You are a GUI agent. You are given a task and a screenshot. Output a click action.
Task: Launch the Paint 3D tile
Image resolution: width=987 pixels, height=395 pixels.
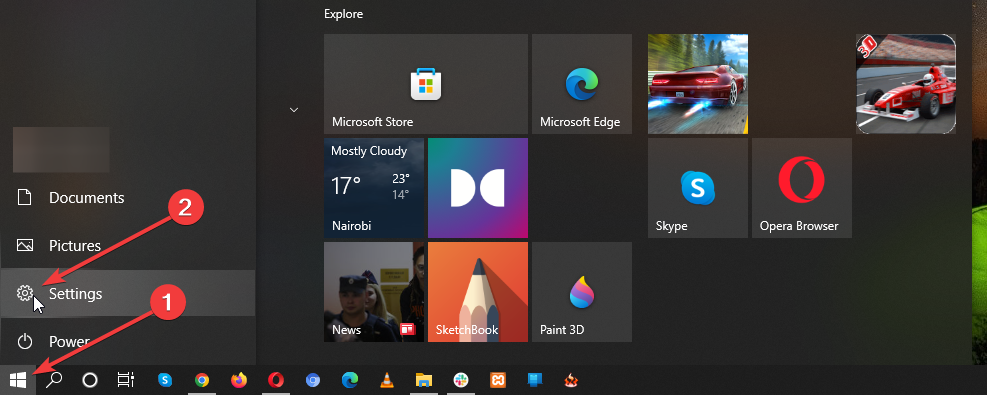coord(582,292)
